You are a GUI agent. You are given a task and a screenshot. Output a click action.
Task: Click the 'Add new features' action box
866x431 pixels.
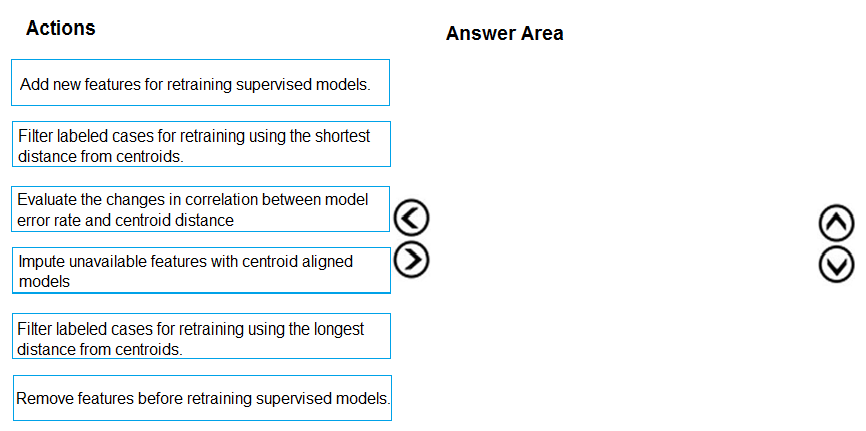point(201,83)
